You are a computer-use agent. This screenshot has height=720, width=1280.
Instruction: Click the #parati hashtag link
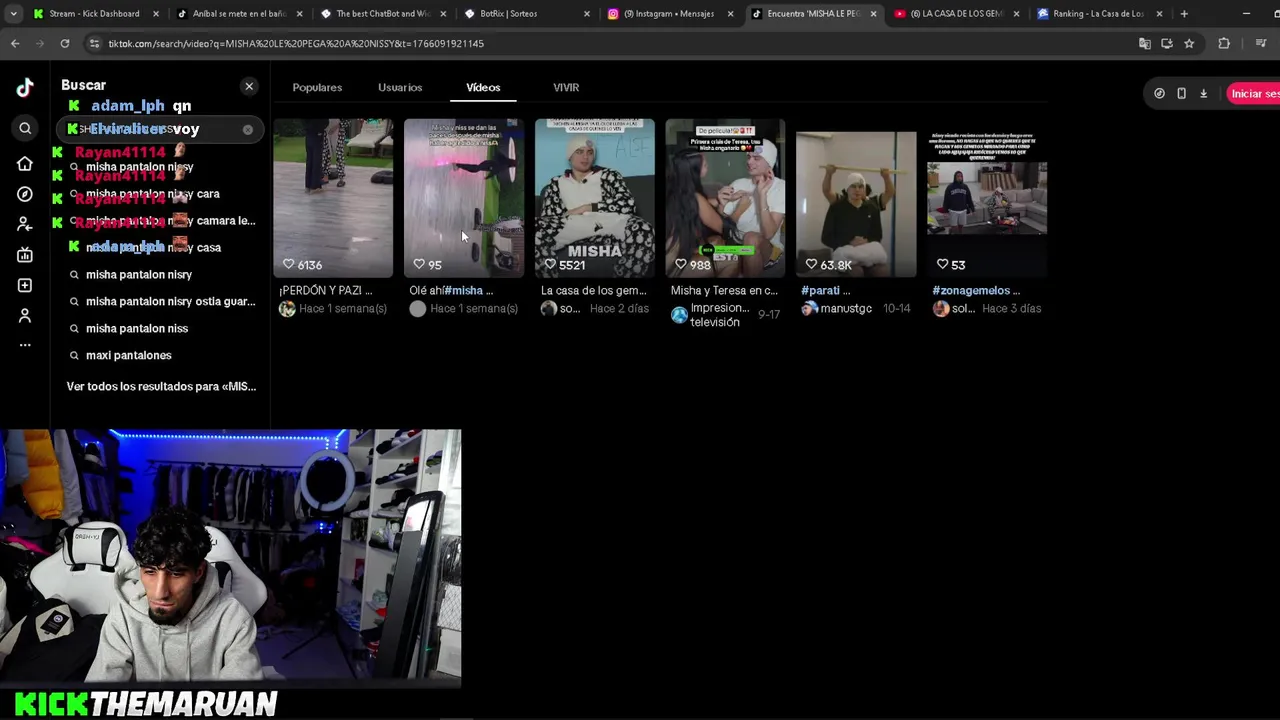tap(820, 290)
